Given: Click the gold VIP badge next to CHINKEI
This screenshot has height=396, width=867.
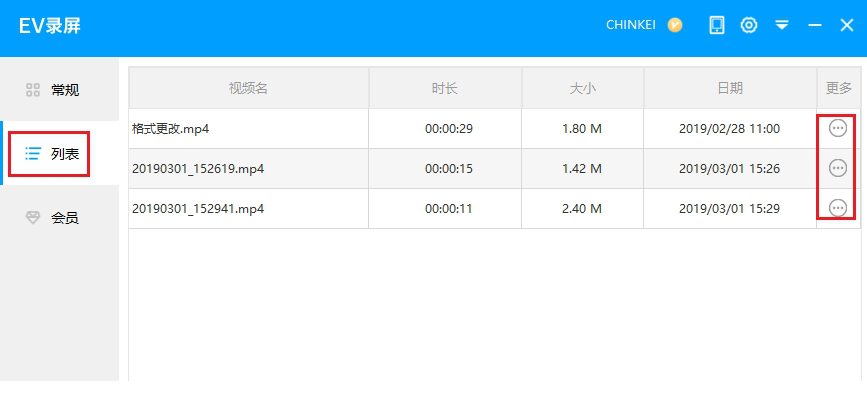Looking at the screenshot, I should 675,25.
